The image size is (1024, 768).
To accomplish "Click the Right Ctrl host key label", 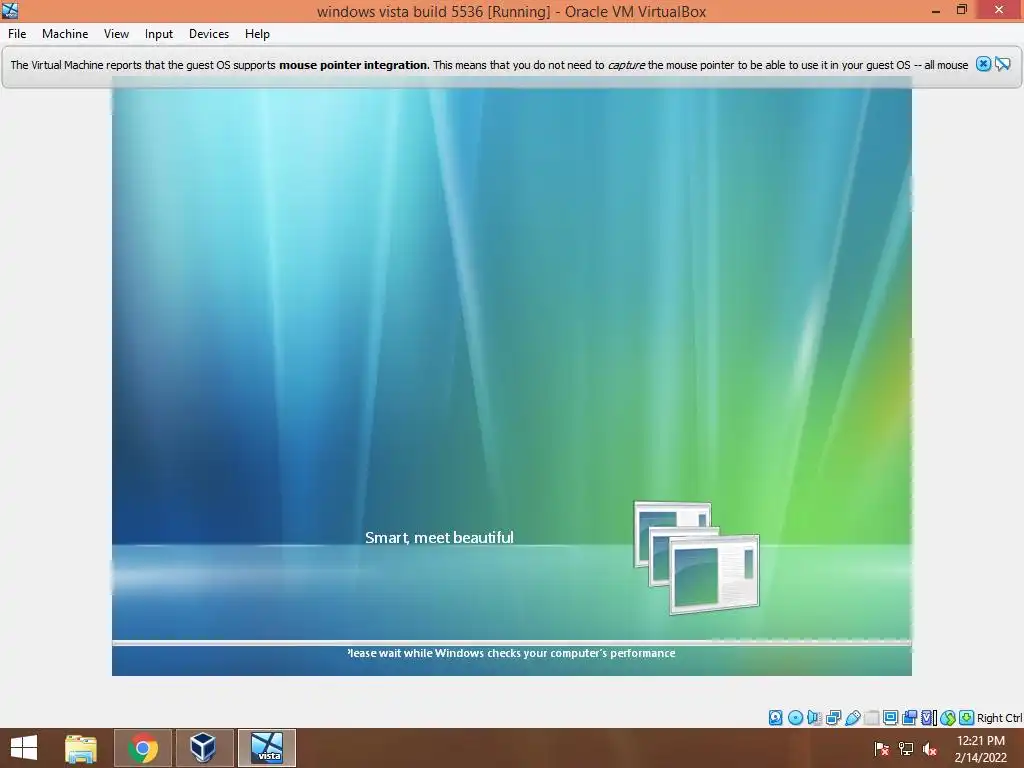I will [999, 718].
